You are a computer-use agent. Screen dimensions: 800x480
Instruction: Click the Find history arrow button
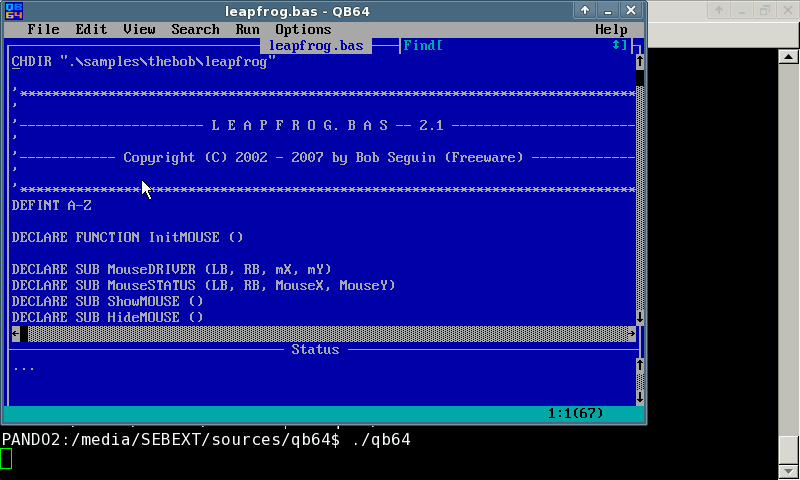tap(616, 45)
